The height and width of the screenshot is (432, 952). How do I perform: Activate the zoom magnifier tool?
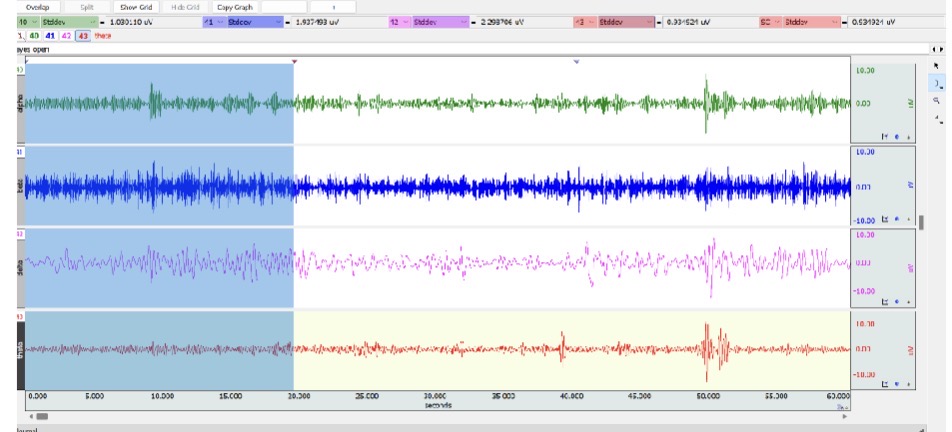point(937,101)
